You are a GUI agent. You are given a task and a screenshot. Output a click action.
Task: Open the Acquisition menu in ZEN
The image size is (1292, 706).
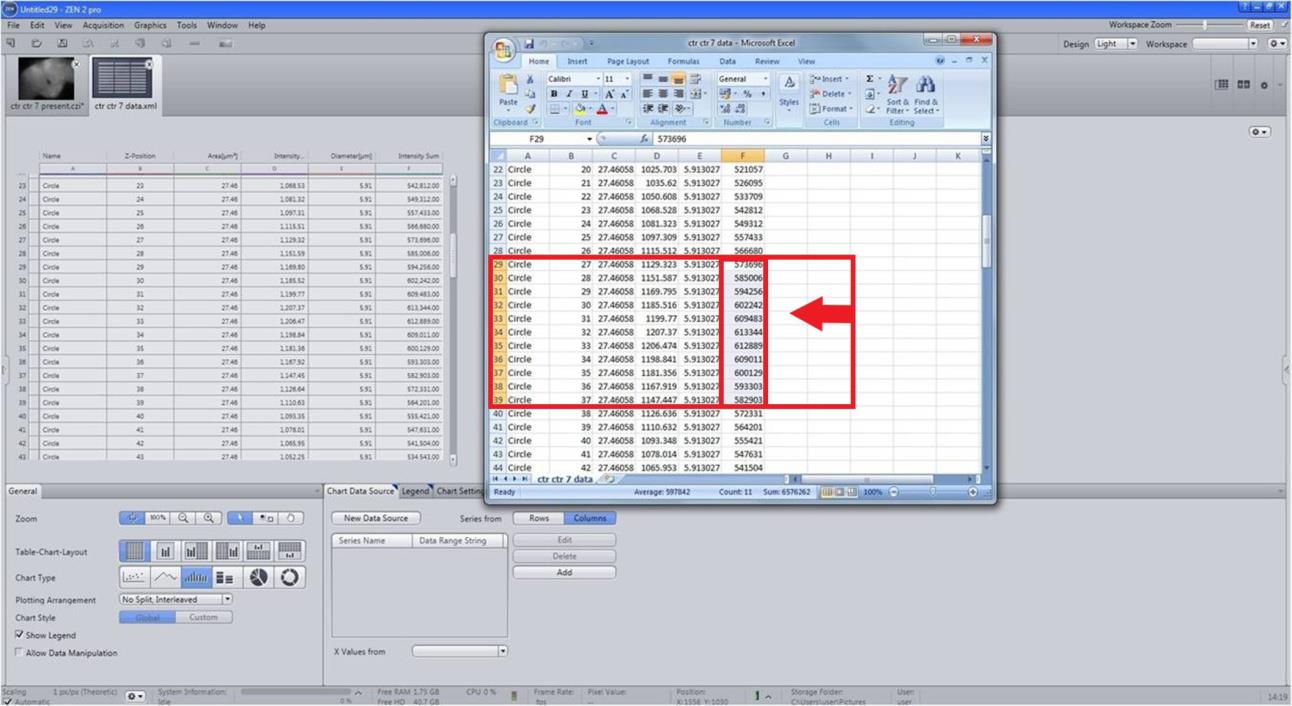click(x=104, y=25)
